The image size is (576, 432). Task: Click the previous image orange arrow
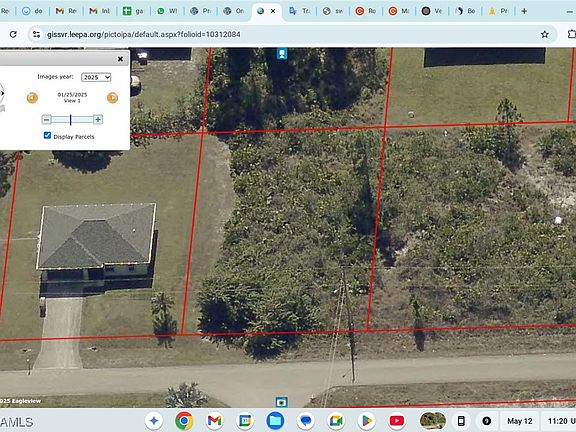click(x=32, y=98)
